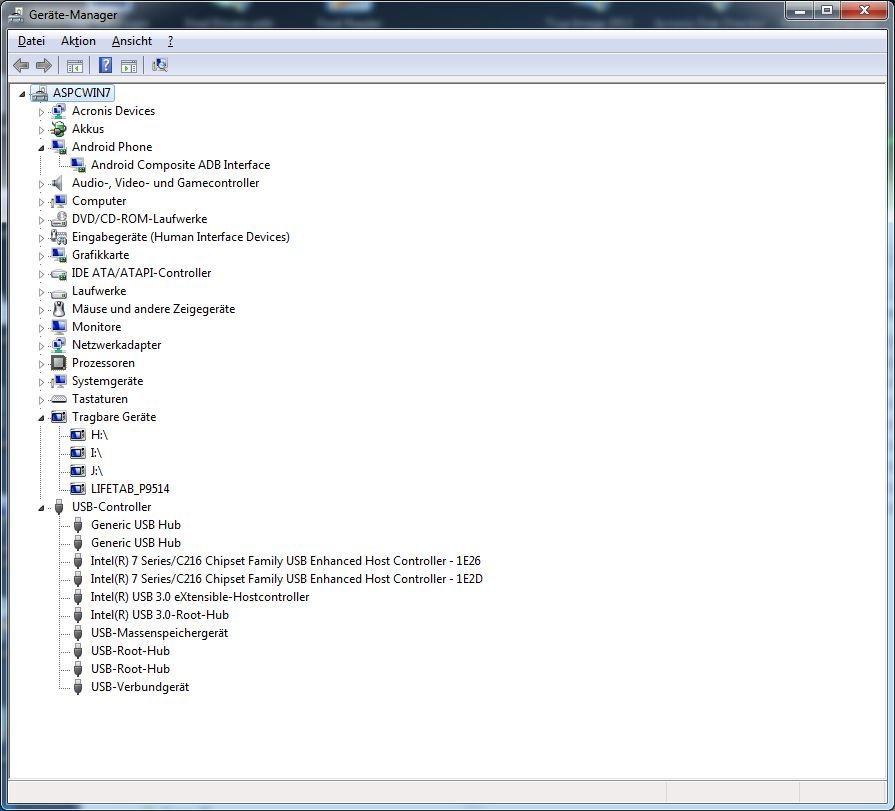
Task: Click the Forward arrow toolbar icon
Action: point(43,65)
